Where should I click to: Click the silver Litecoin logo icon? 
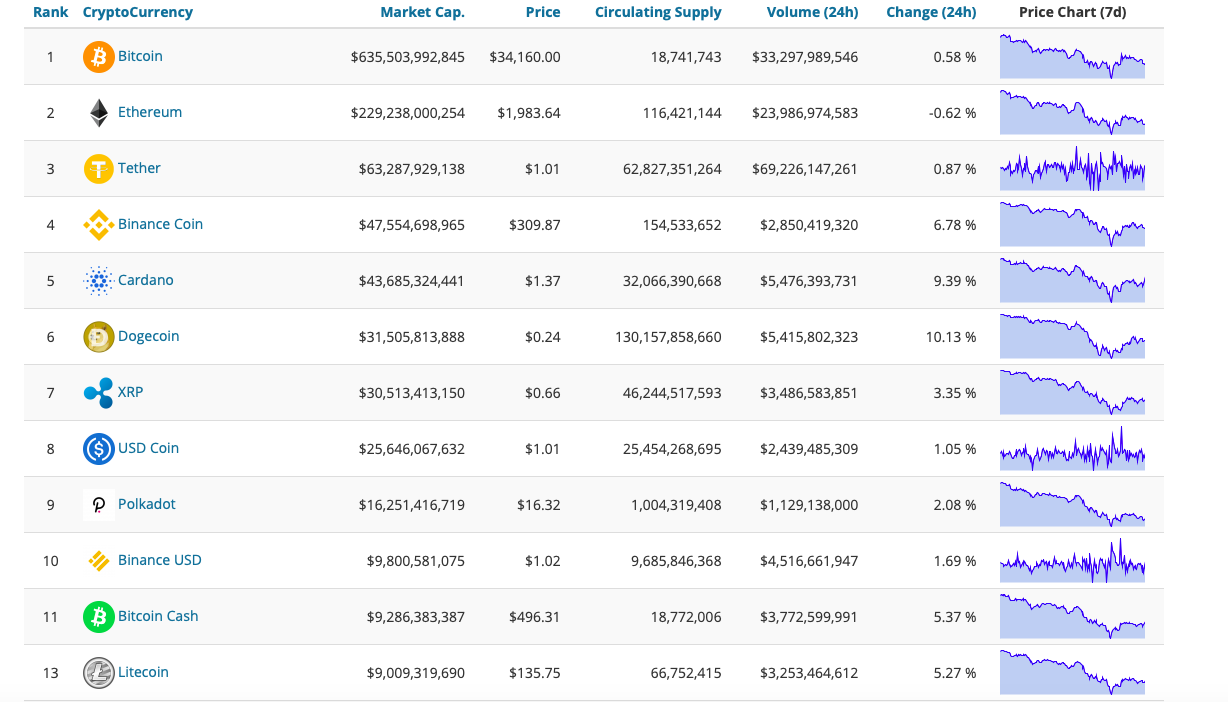(99, 673)
